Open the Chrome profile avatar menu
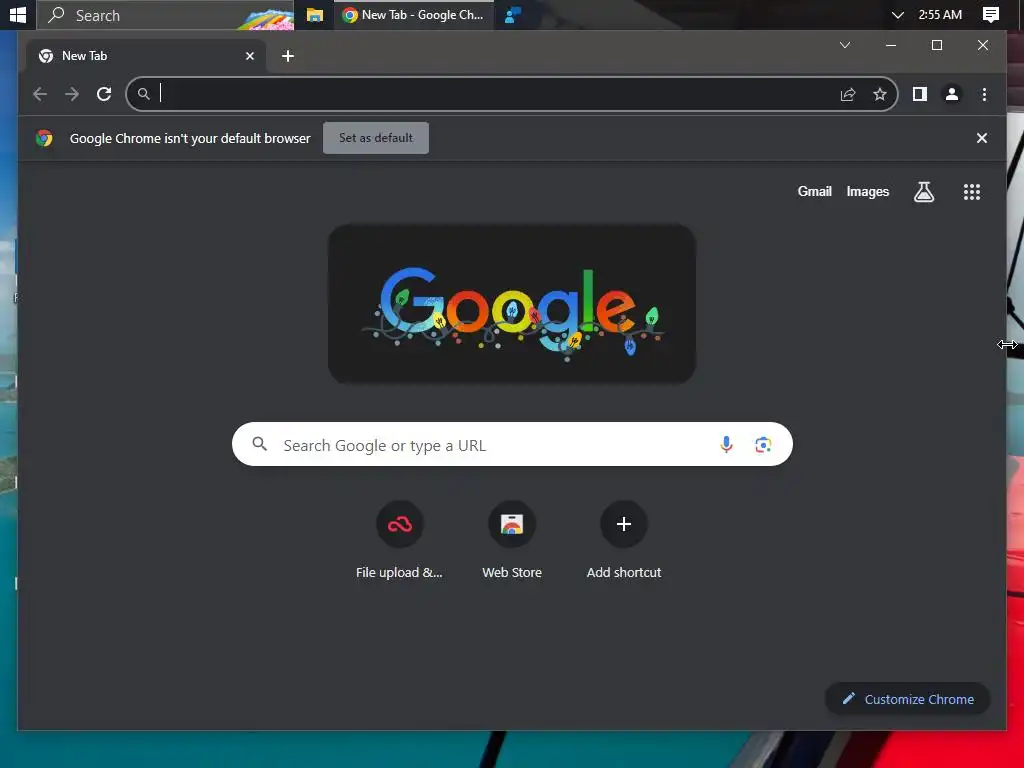 click(952, 94)
